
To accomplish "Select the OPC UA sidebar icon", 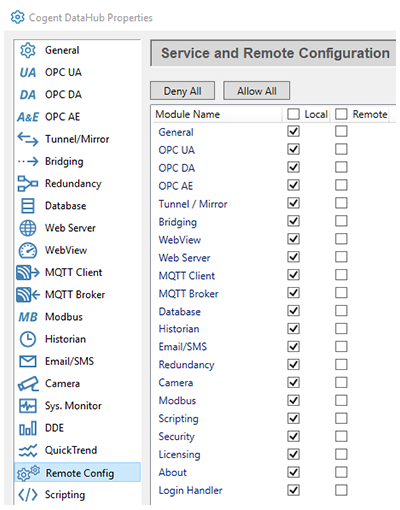I will click(x=28, y=72).
